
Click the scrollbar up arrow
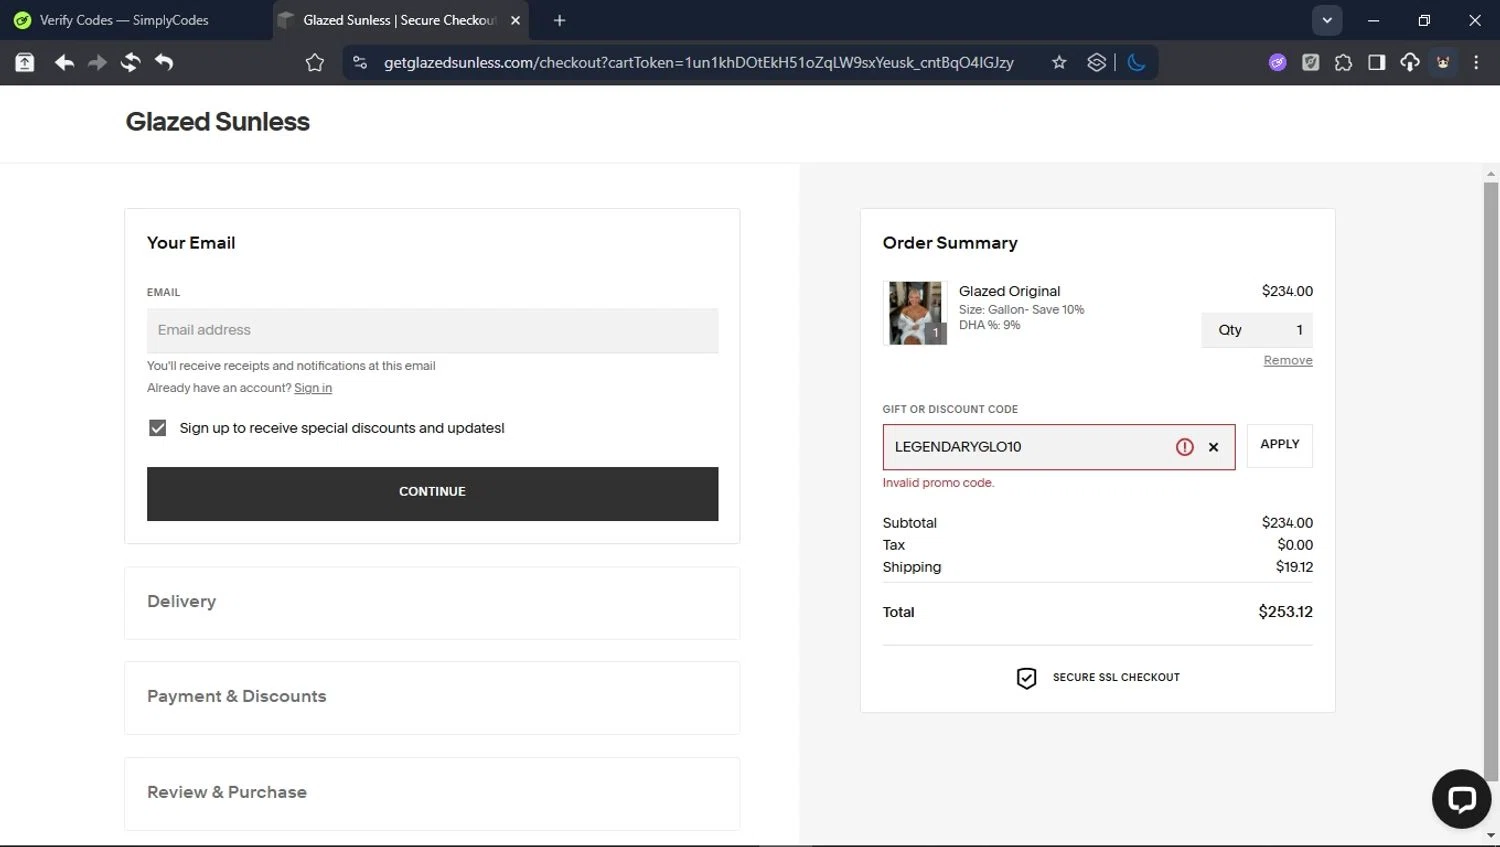click(1491, 173)
